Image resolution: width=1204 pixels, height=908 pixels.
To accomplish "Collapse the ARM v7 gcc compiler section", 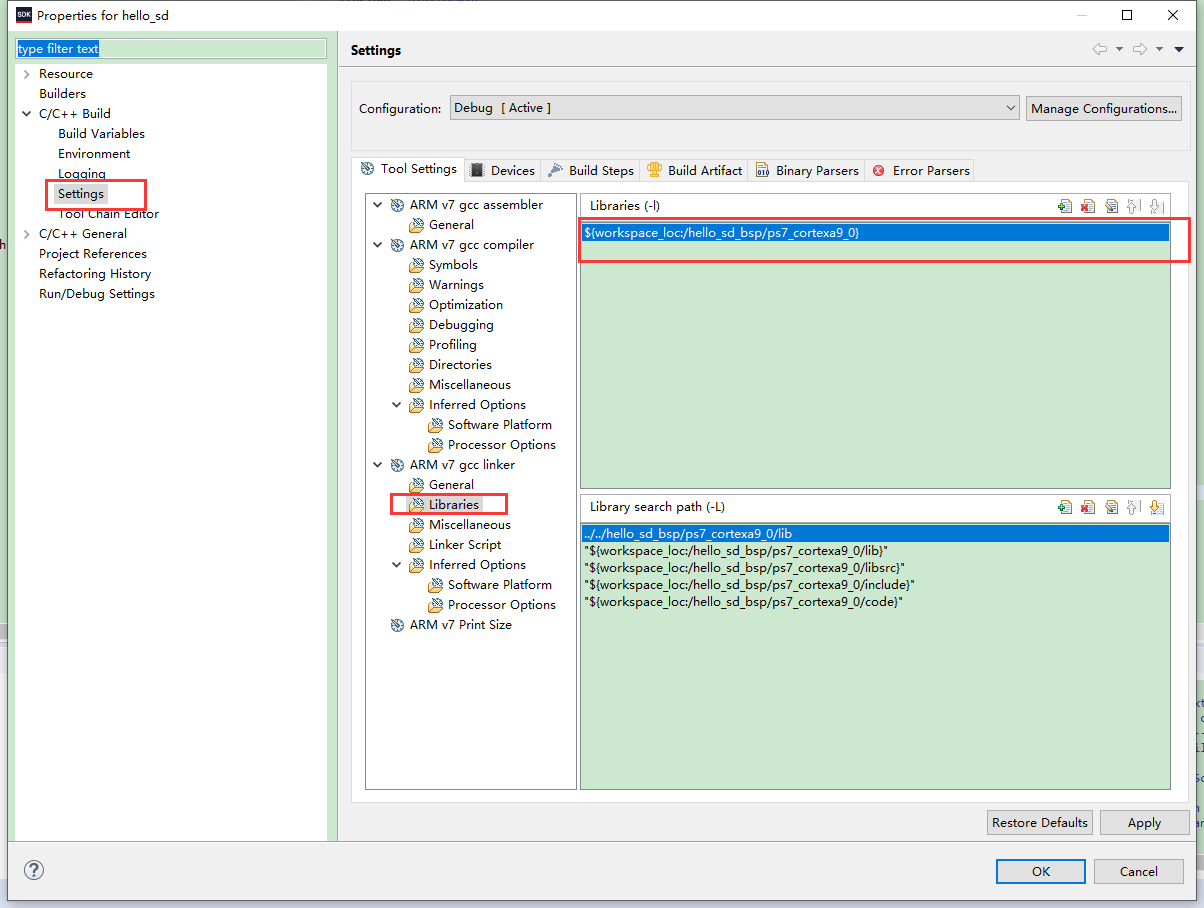I will tap(378, 244).
